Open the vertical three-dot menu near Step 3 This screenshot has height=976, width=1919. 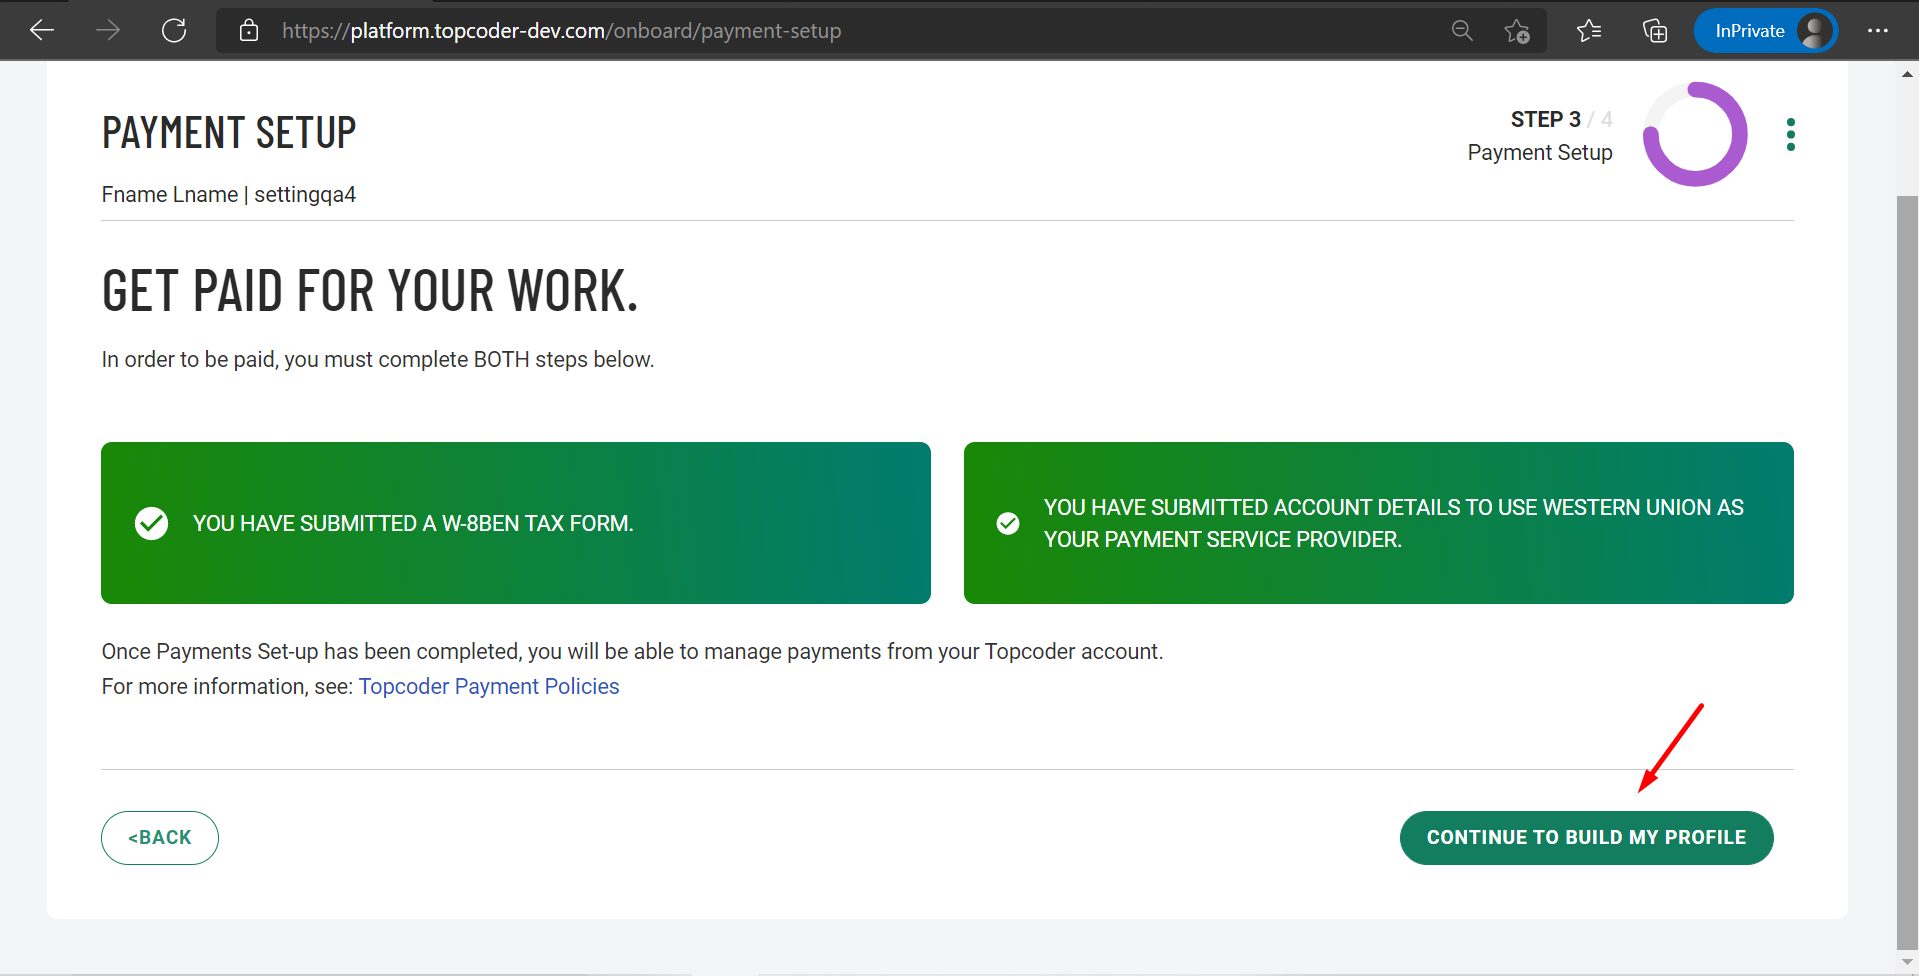click(x=1790, y=133)
